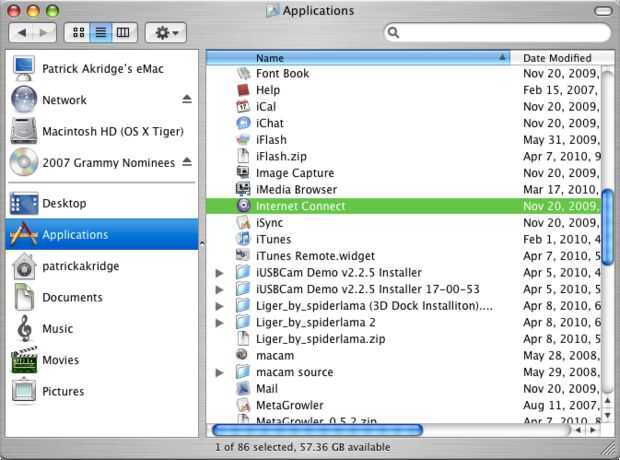This screenshot has height=460, width=620.
Task: Select the Mail application icon
Action: point(244,389)
